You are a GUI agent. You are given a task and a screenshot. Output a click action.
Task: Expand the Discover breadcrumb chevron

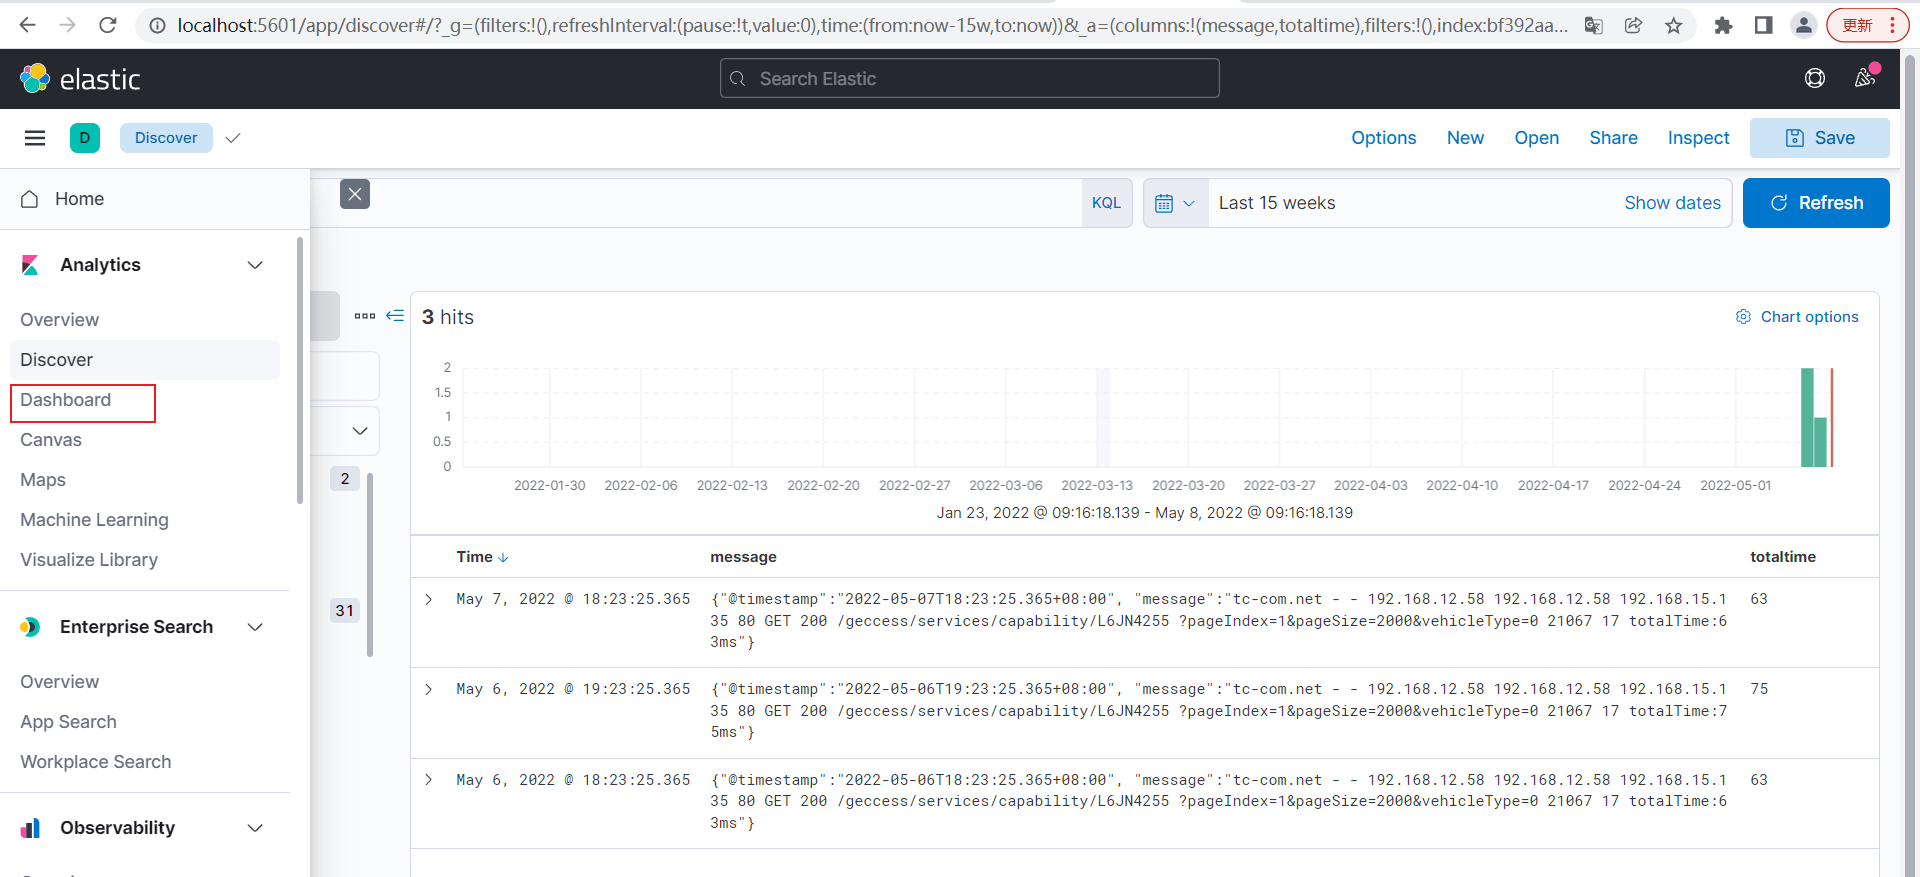tap(233, 138)
